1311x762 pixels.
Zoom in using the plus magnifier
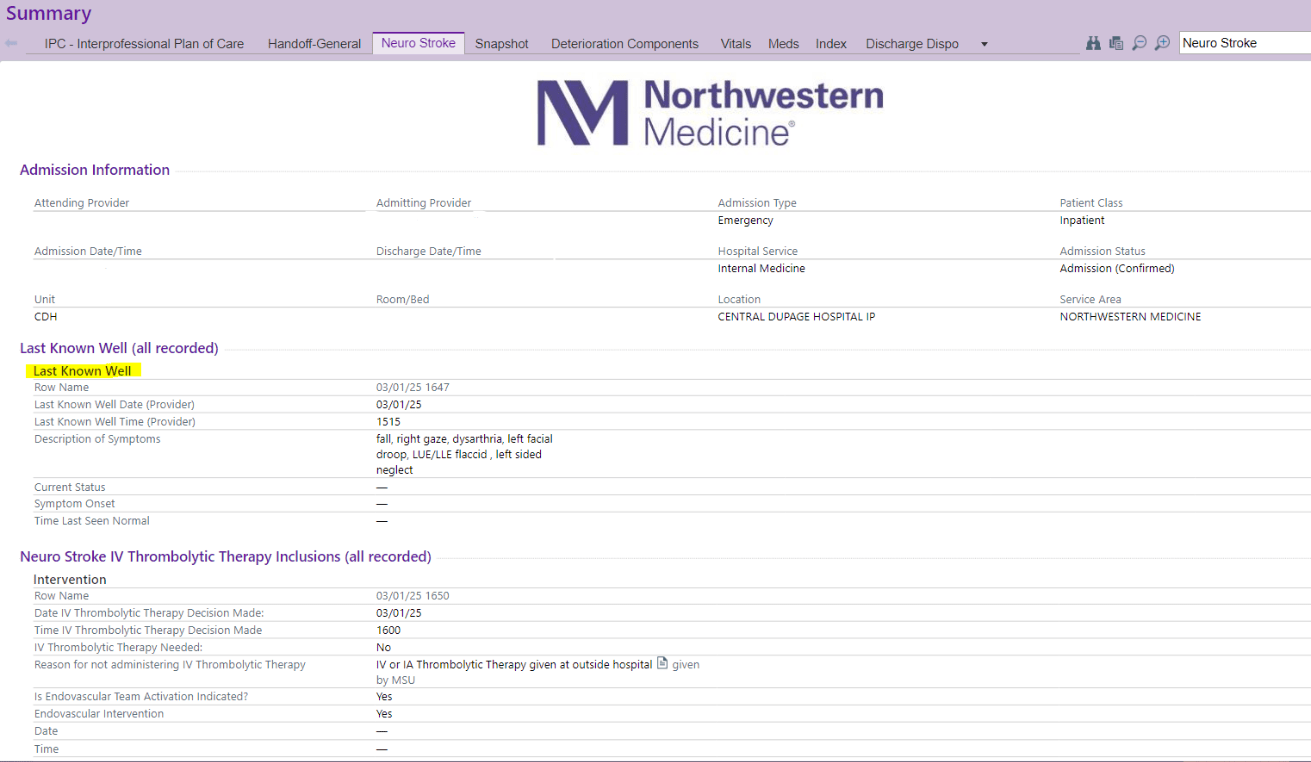[x=1162, y=43]
